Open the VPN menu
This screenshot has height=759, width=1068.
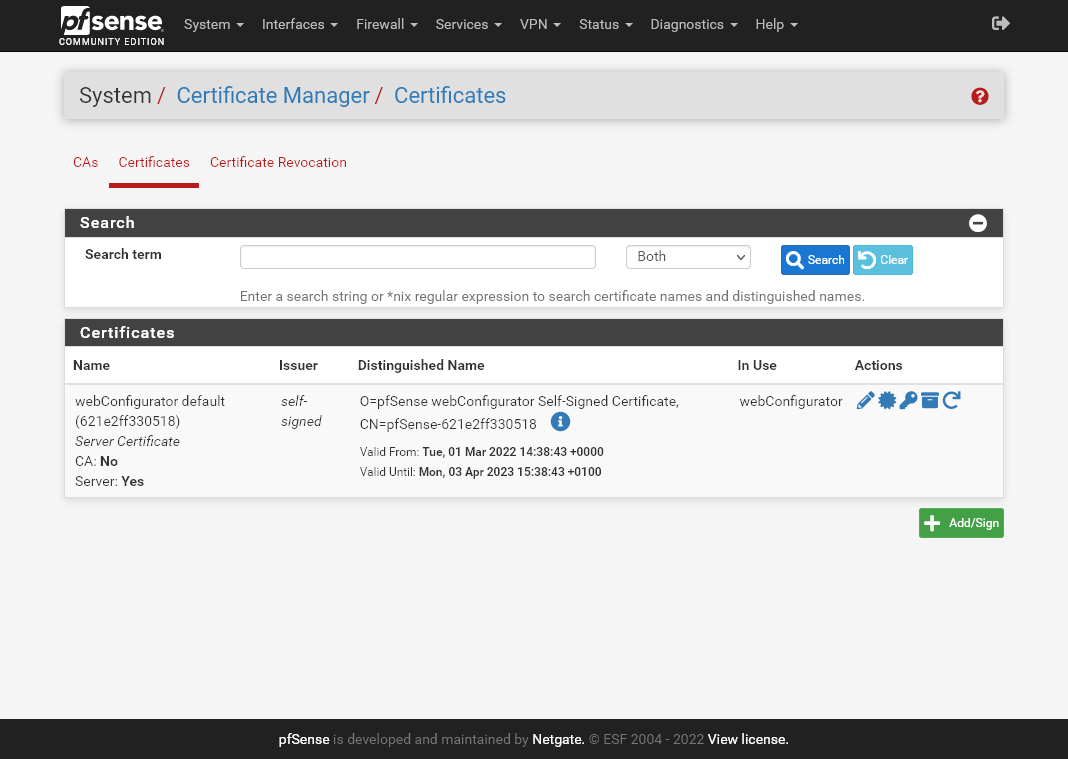pyautogui.click(x=540, y=24)
